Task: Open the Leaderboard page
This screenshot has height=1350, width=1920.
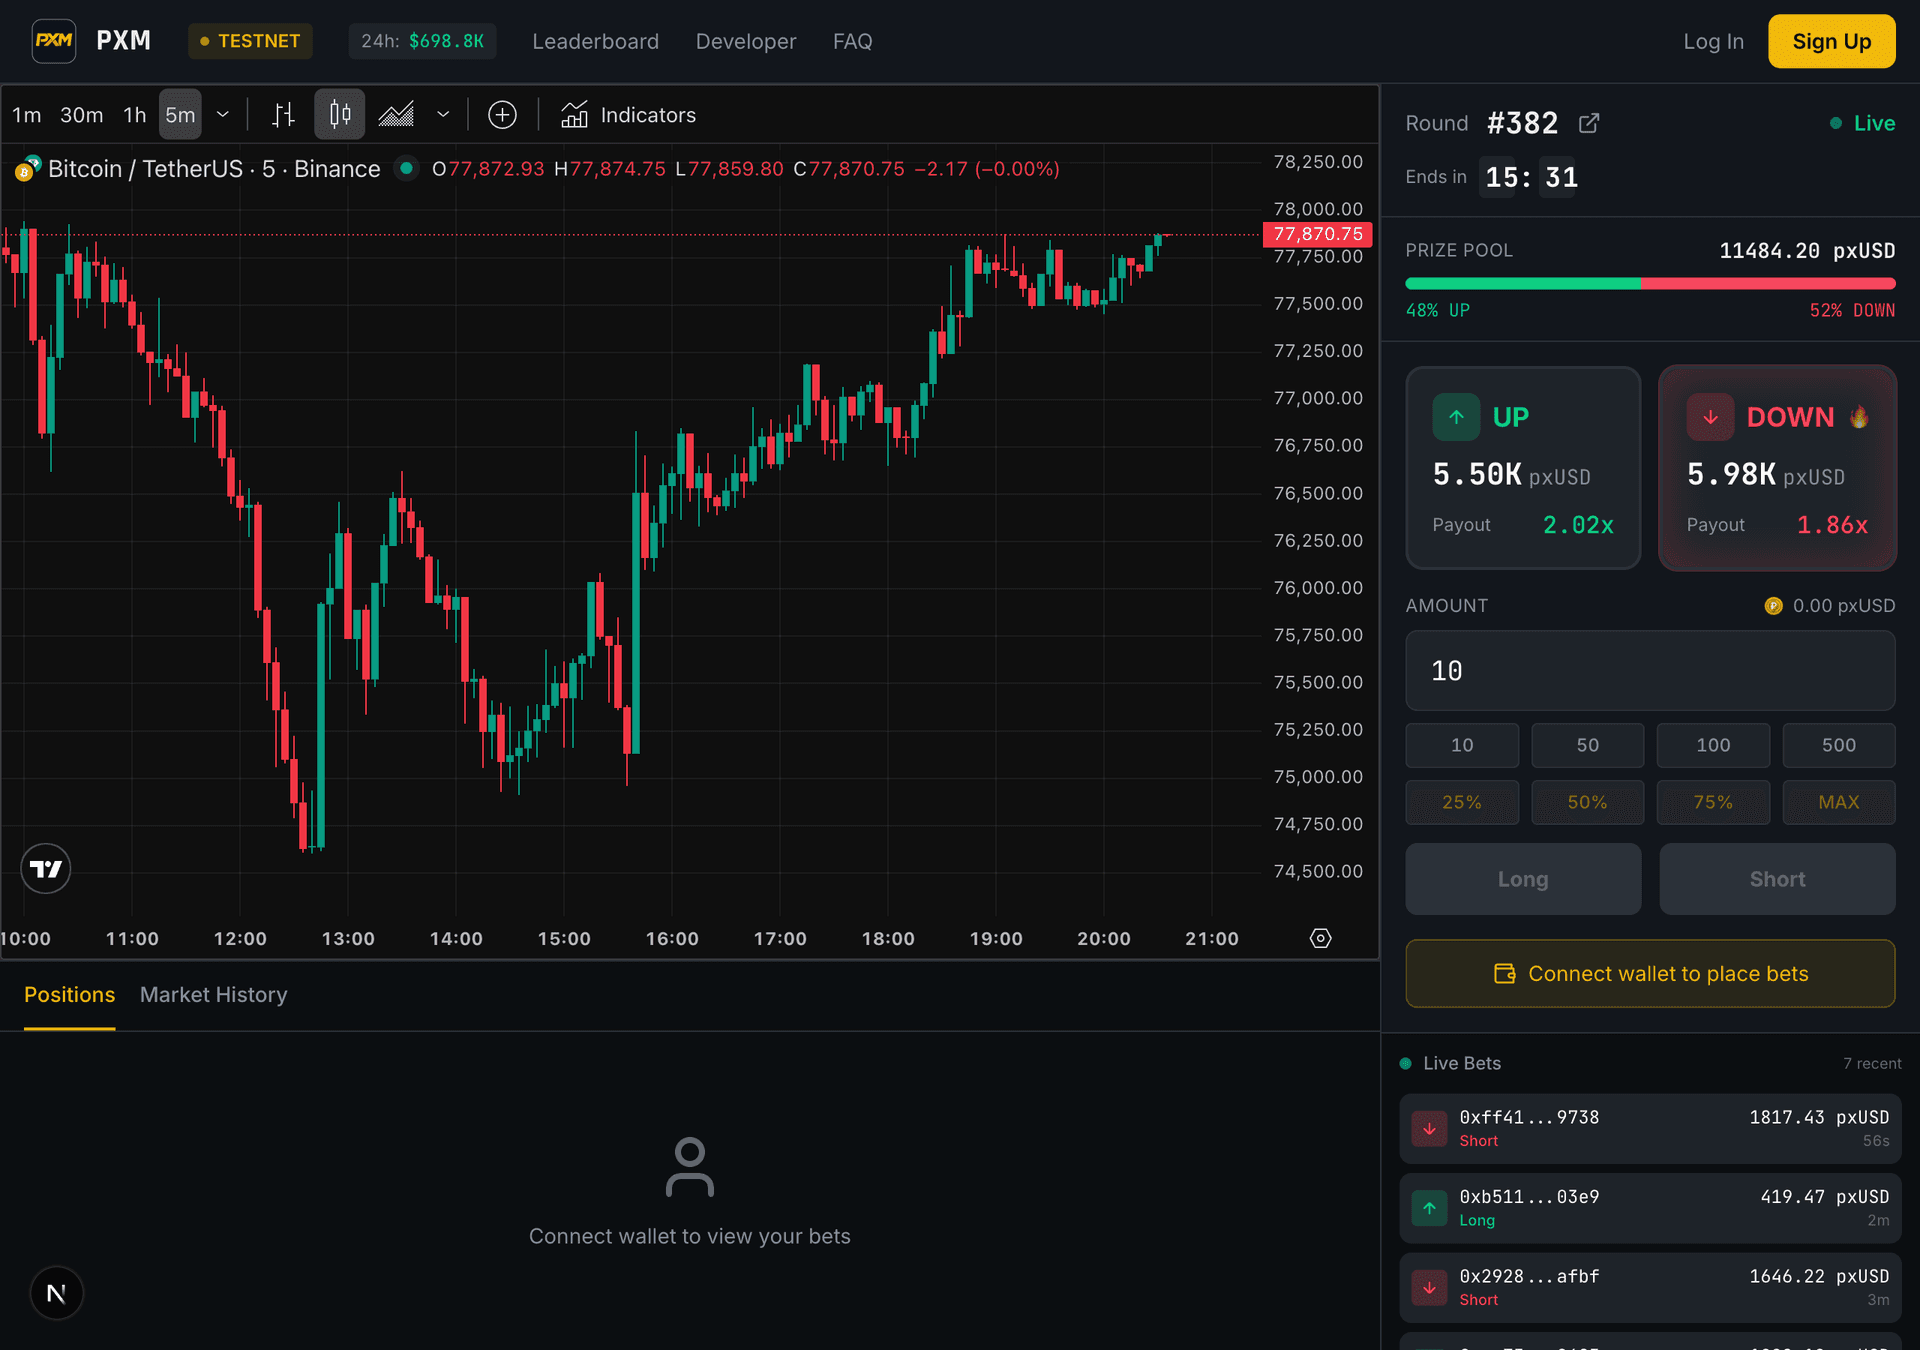Action: [595, 41]
